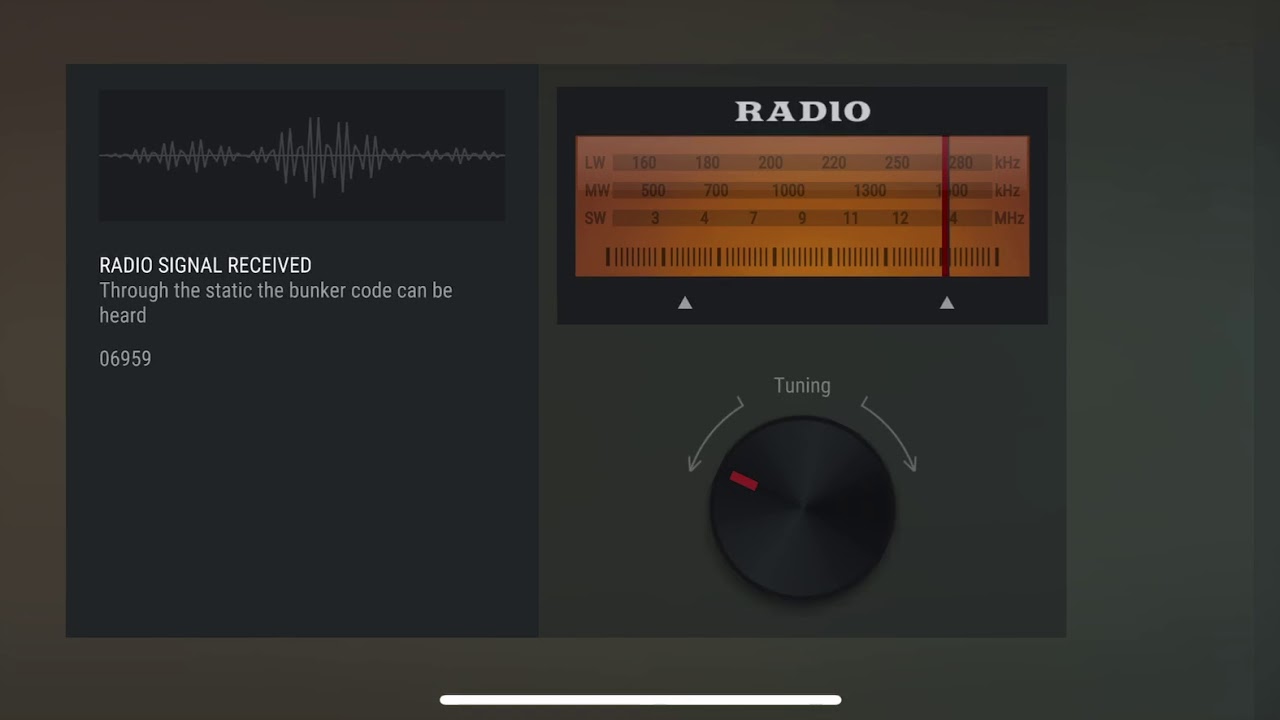Click the static bunker code description text
The image size is (1280, 720).
(x=276, y=302)
